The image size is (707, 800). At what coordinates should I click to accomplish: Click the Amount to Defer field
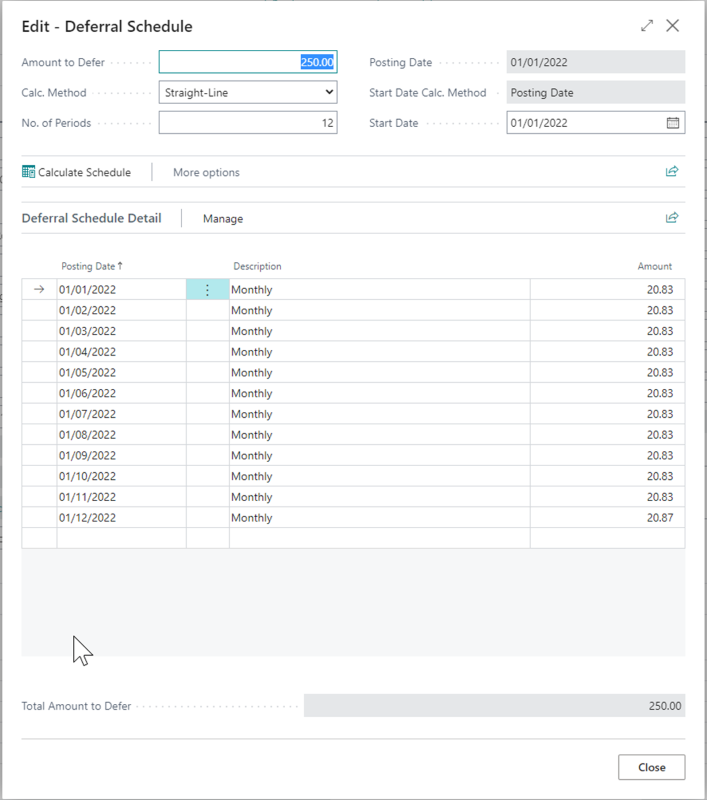click(248, 62)
